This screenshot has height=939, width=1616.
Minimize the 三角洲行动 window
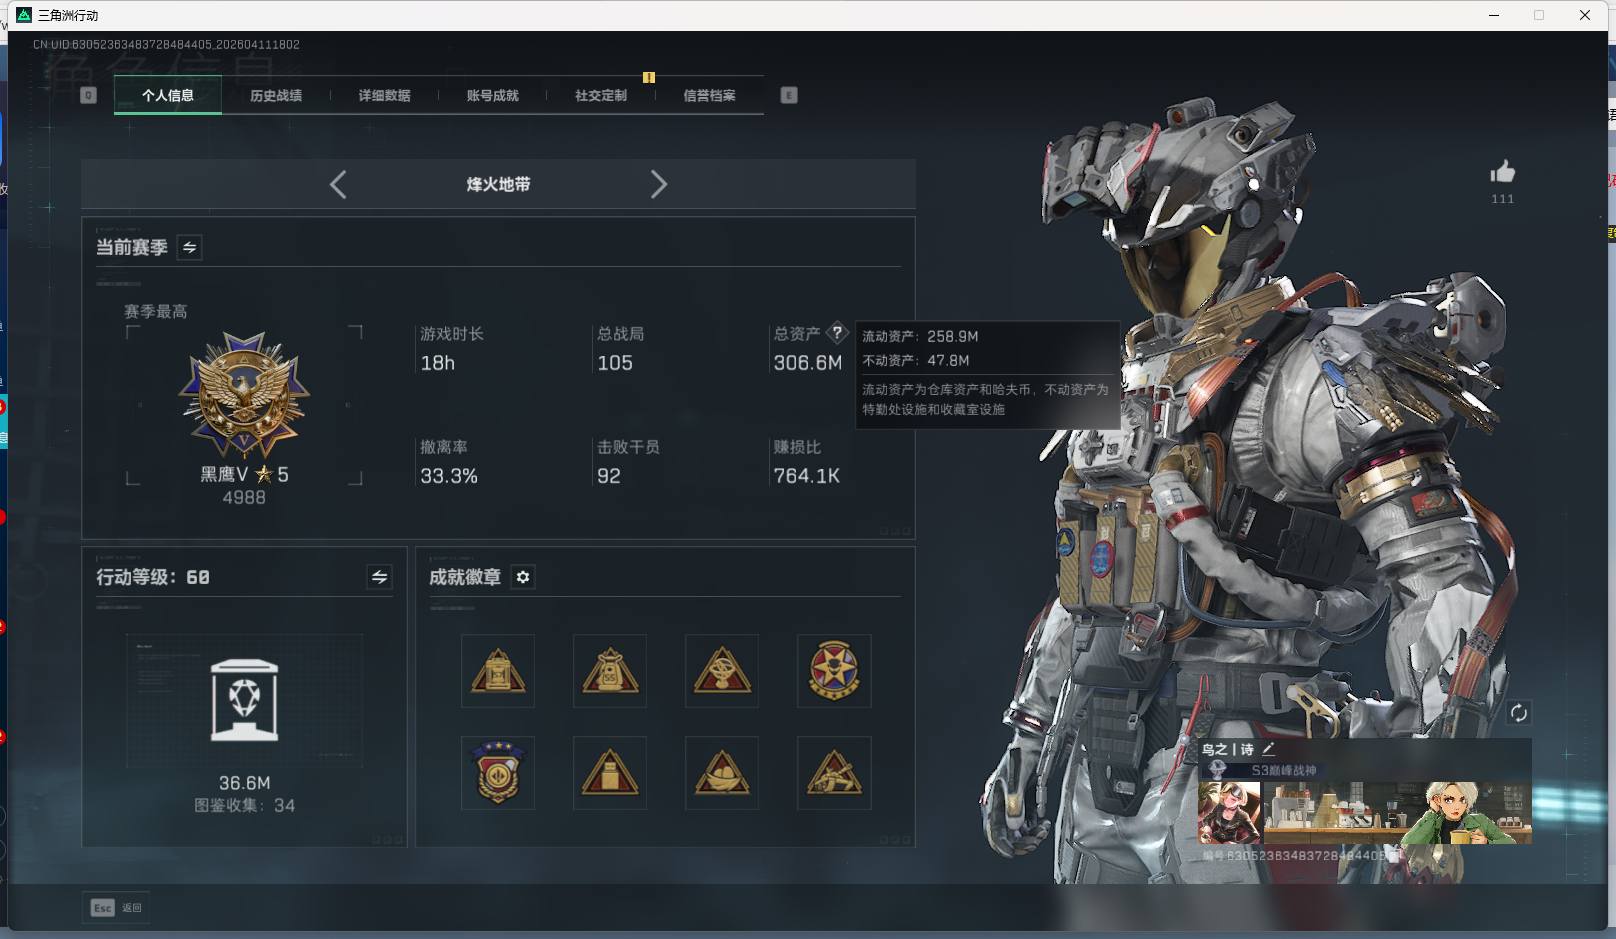pyautogui.click(x=1495, y=15)
